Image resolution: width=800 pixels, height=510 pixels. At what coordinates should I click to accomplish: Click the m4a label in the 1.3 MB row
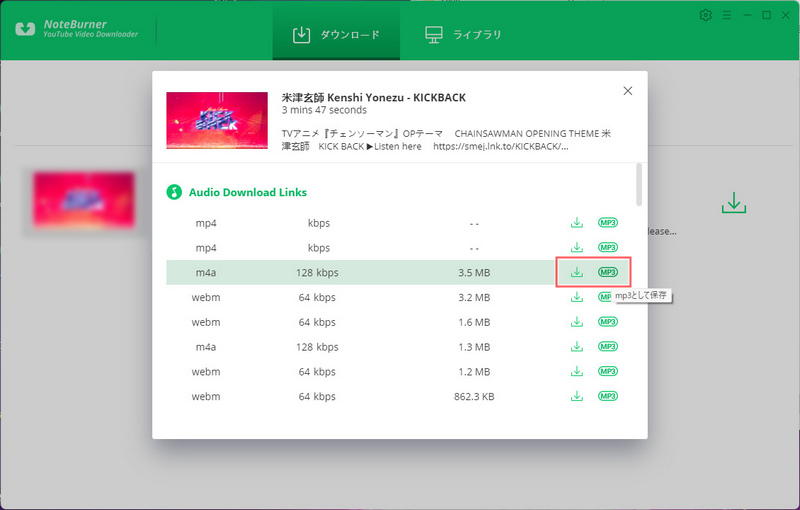(x=206, y=347)
